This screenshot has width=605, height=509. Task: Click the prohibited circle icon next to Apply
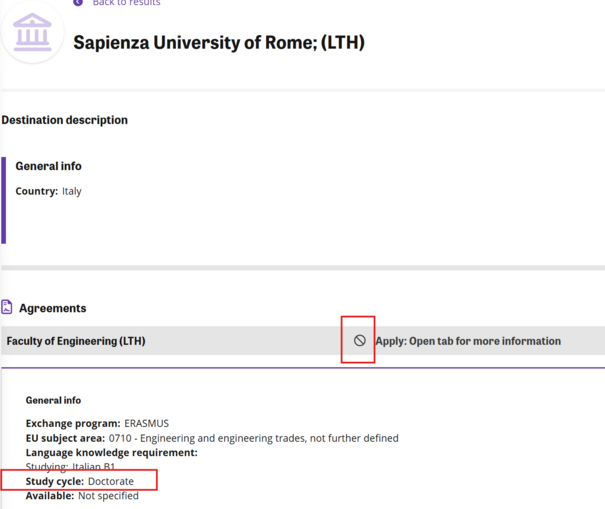coord(359,341)
